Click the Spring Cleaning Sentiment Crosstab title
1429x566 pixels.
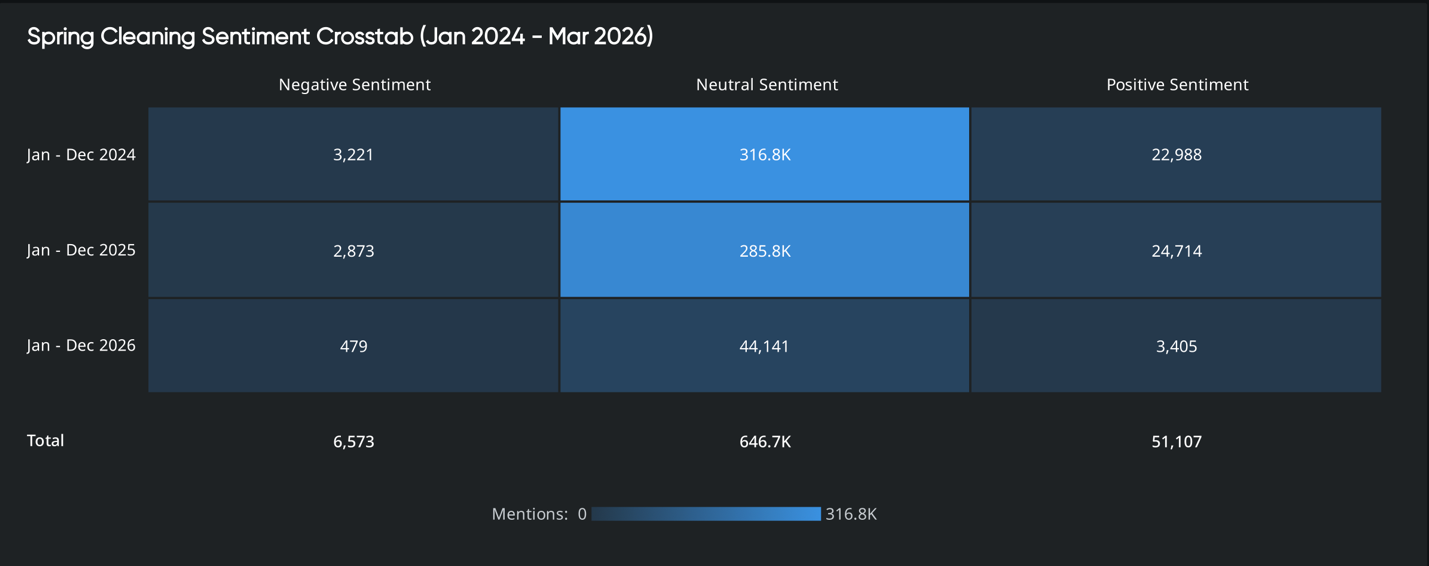340,37
